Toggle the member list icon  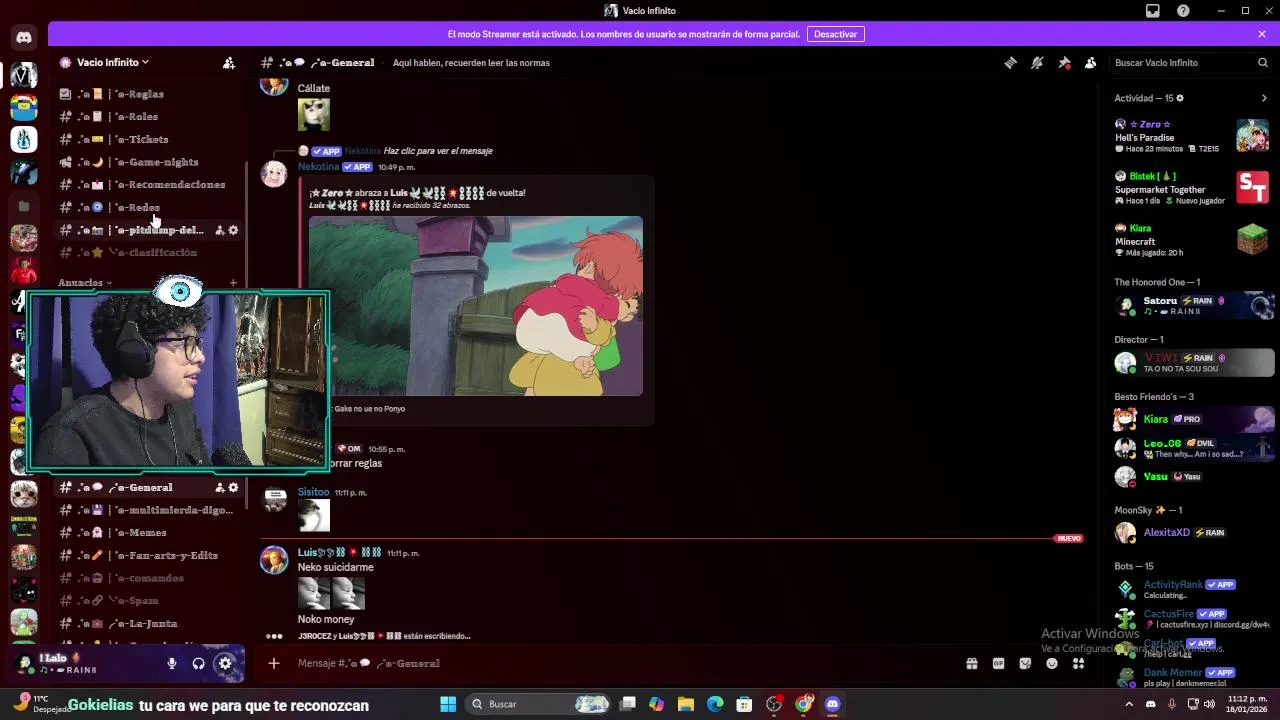pos(1091,63)
